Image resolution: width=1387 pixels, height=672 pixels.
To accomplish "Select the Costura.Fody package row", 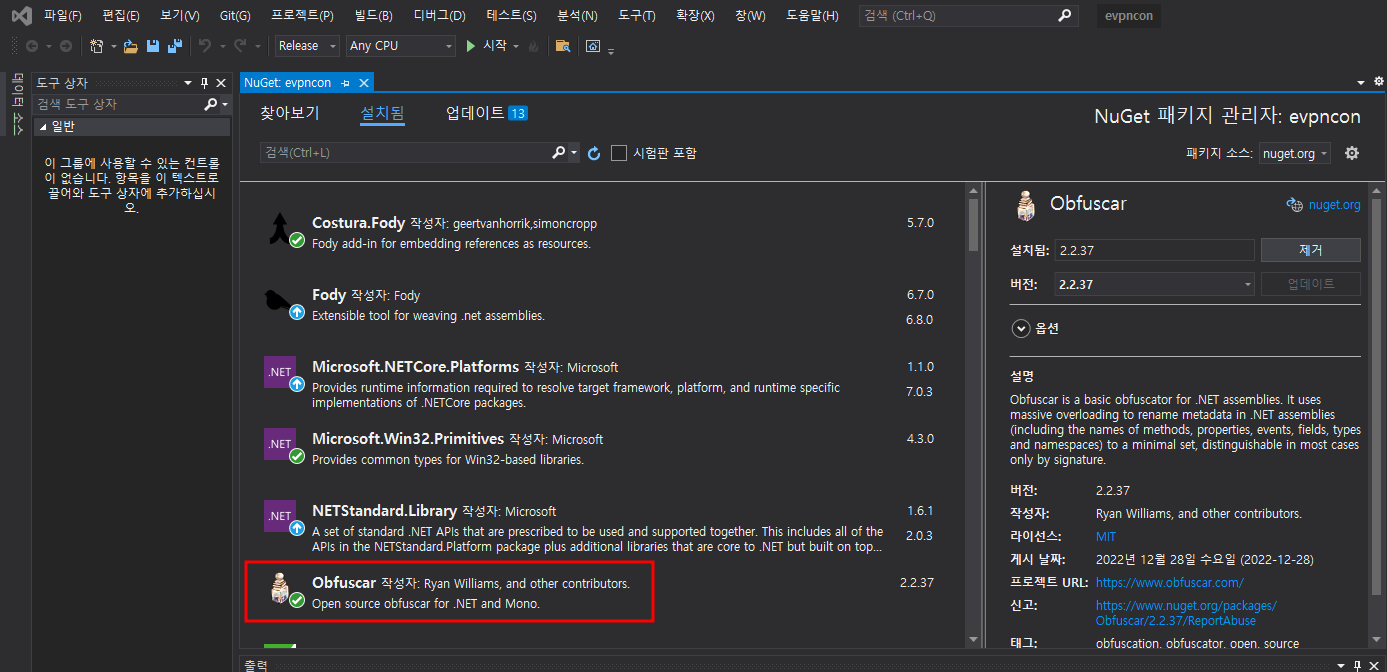I will [x=604, y=233].
